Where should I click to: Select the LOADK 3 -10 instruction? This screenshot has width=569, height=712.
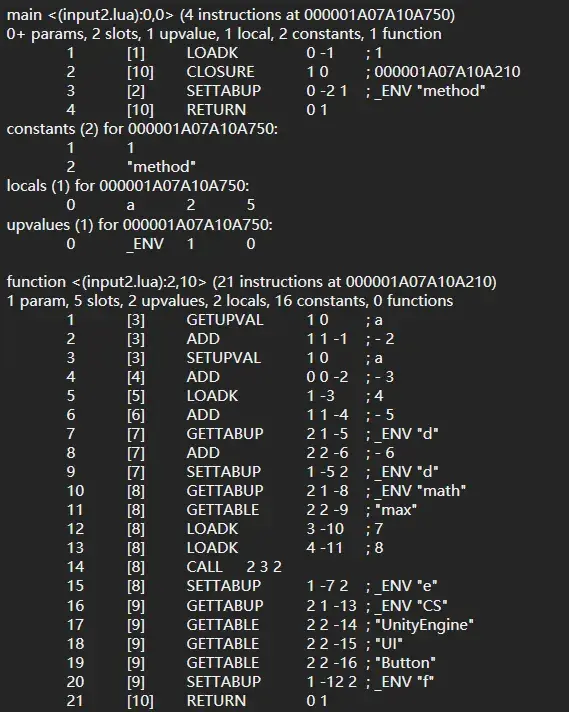point(225,529)
